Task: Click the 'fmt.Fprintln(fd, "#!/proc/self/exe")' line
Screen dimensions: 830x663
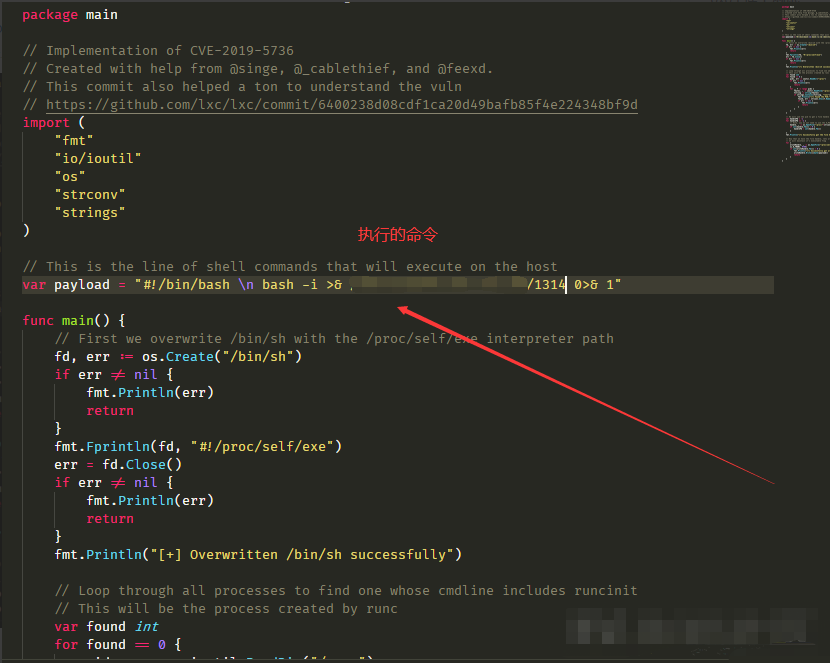Action: [198, 447]
